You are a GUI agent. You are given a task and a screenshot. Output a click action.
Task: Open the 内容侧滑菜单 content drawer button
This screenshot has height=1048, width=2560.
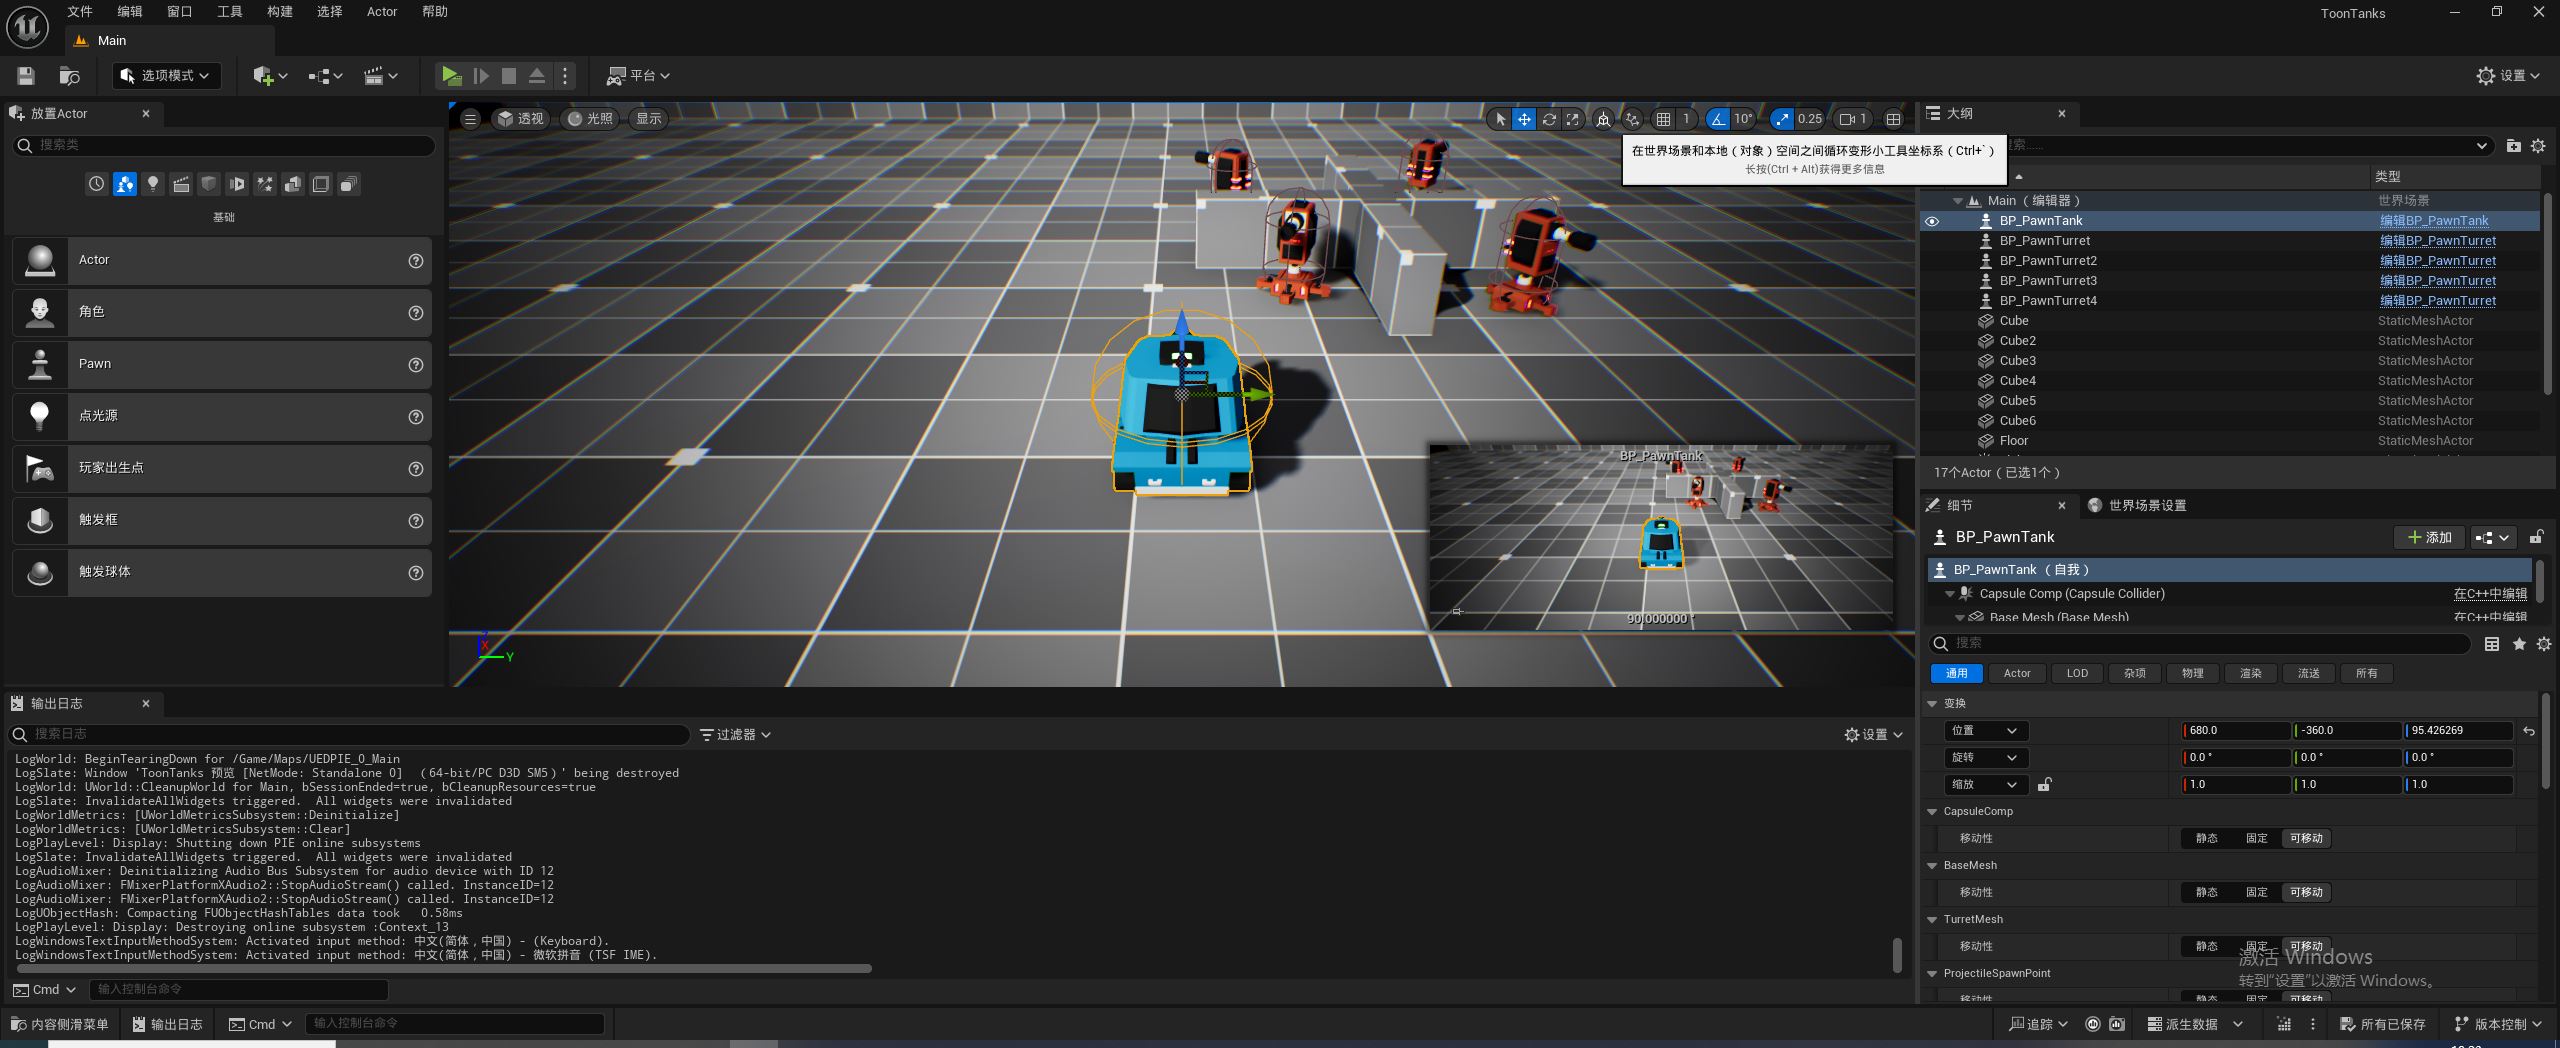(59, 1024)
